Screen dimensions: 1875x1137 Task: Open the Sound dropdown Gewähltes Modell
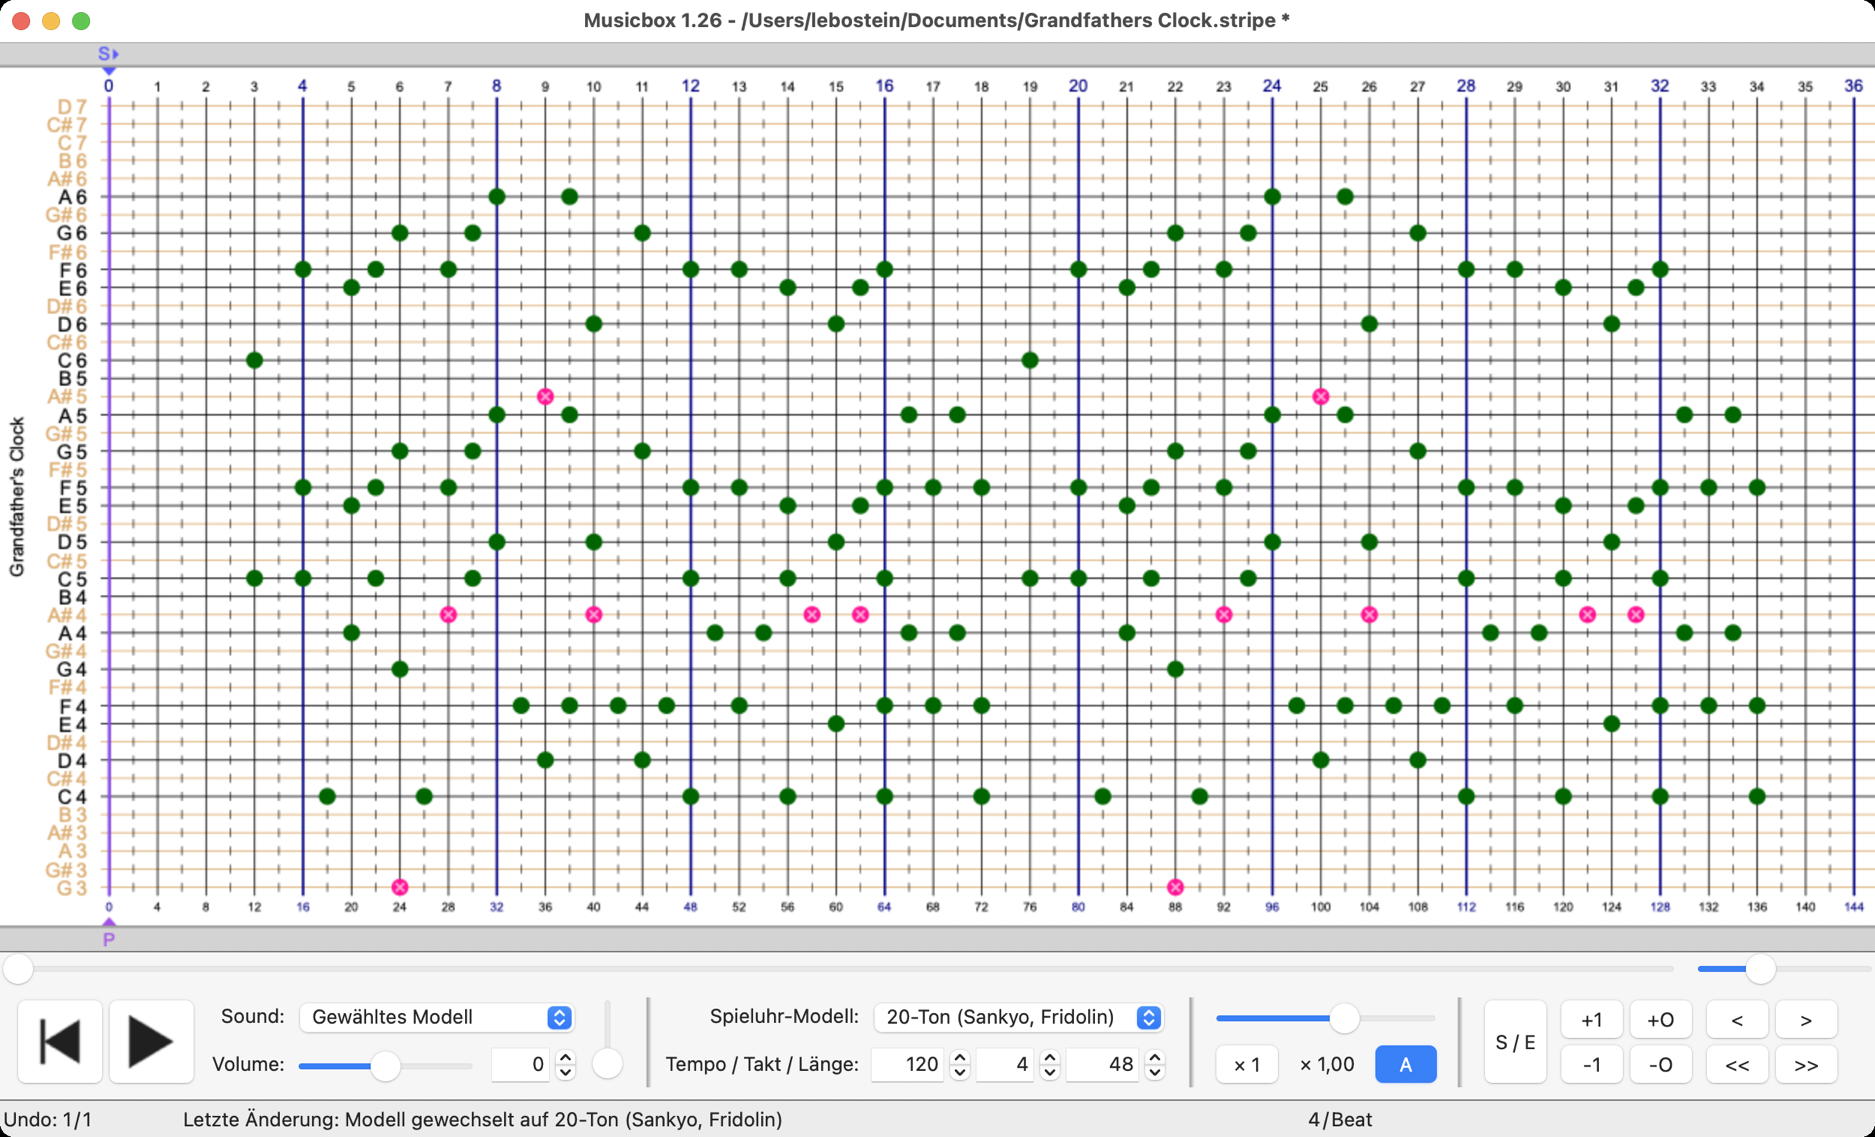pyautogui.click(x=436, y=1017)
